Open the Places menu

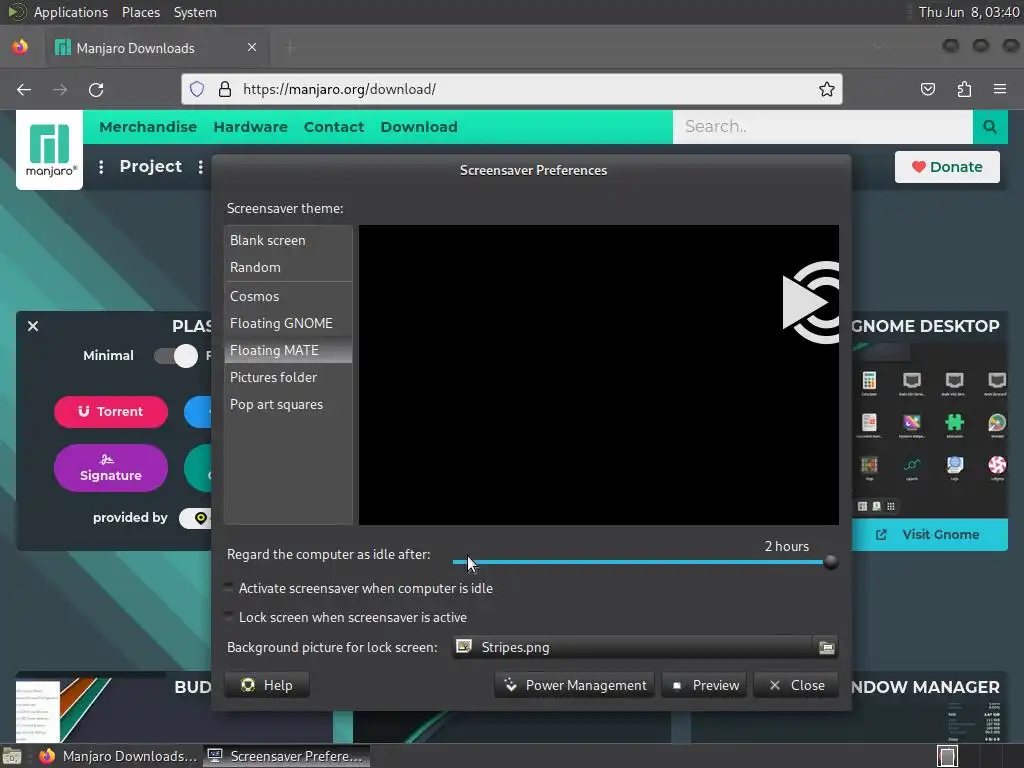(x=140, y=12)
